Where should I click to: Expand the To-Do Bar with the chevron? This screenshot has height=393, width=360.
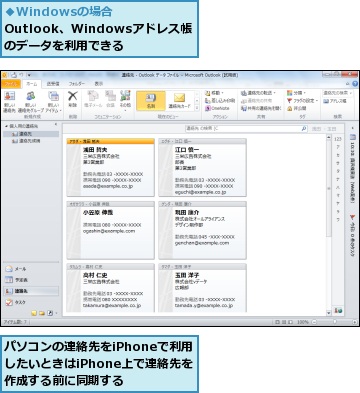(x=353, y=128)
